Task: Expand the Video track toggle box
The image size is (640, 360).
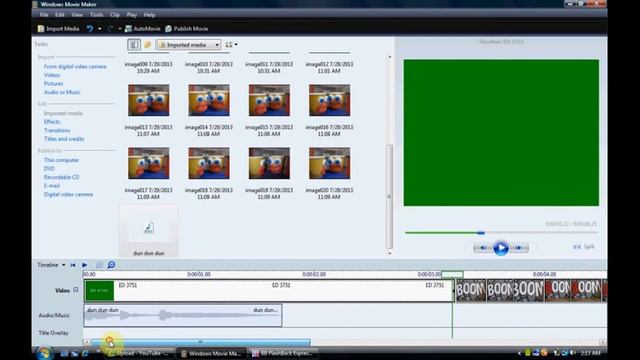Action: tap(76, 290)
